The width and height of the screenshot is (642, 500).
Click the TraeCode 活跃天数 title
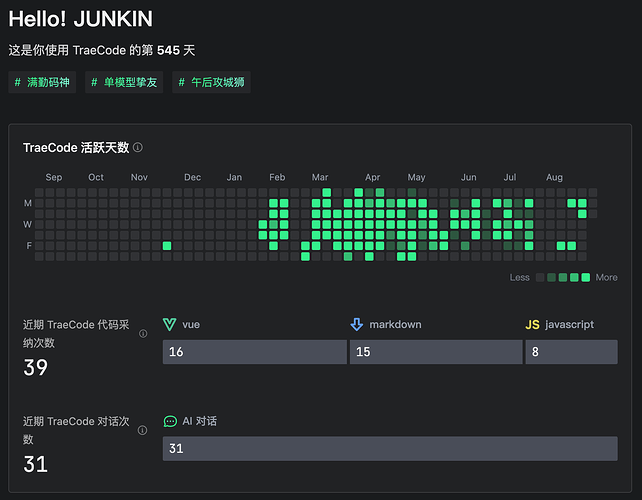pyautogui.click(x=76, y=147)
